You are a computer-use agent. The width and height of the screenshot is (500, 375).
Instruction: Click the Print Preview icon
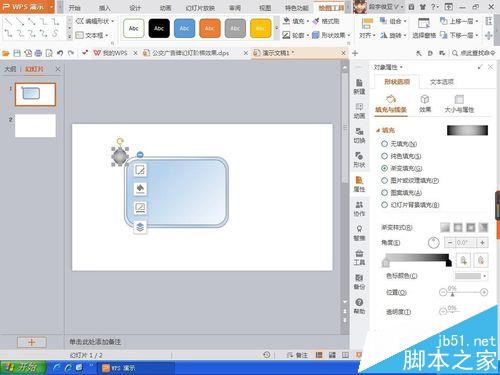(49, 53)
